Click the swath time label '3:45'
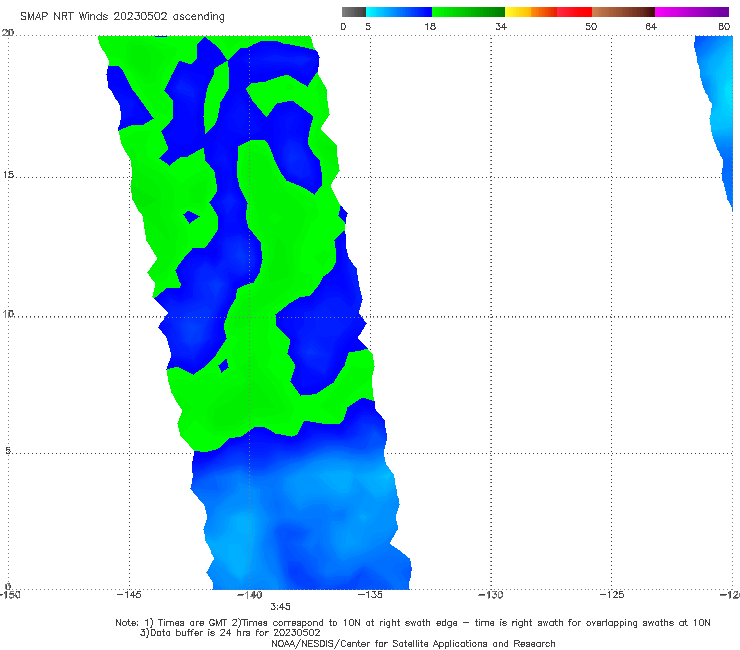The width and height of the screenshot is (740, 650). point(280,607)
